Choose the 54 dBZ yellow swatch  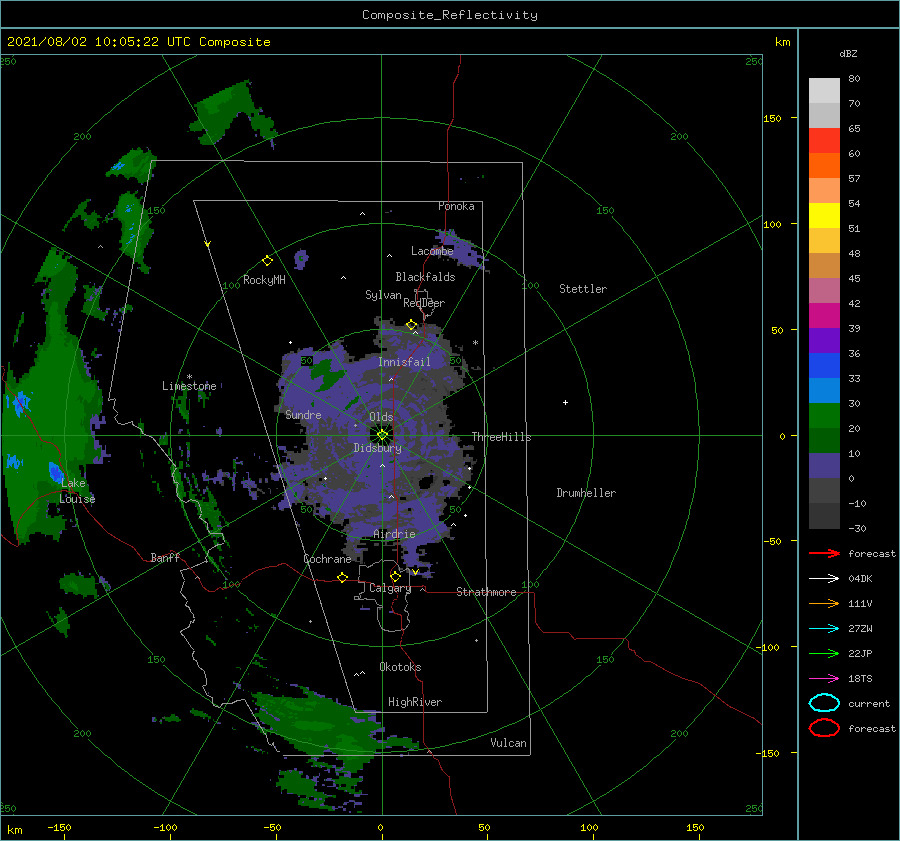pos(824,215)
